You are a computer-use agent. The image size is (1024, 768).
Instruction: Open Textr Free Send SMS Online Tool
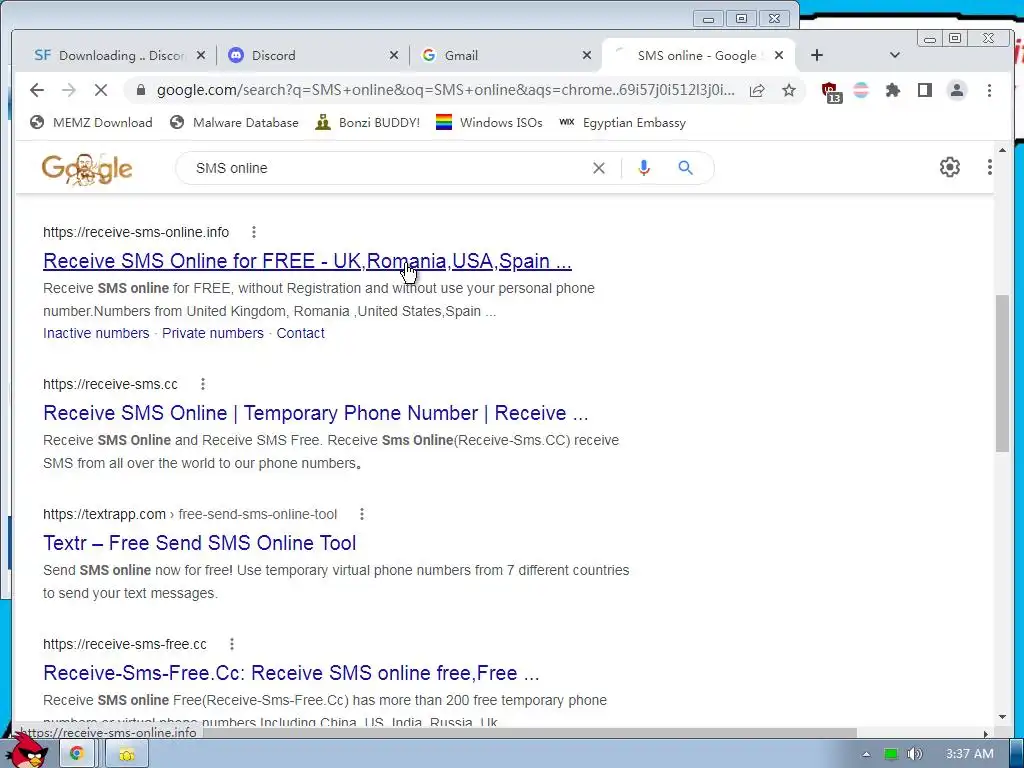coord(199,543)
